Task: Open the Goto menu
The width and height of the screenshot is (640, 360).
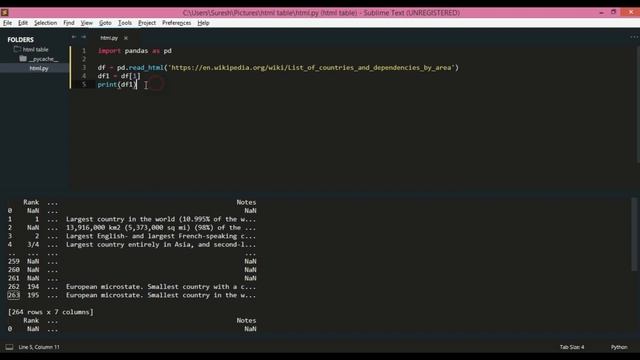Action: (105, 23)
